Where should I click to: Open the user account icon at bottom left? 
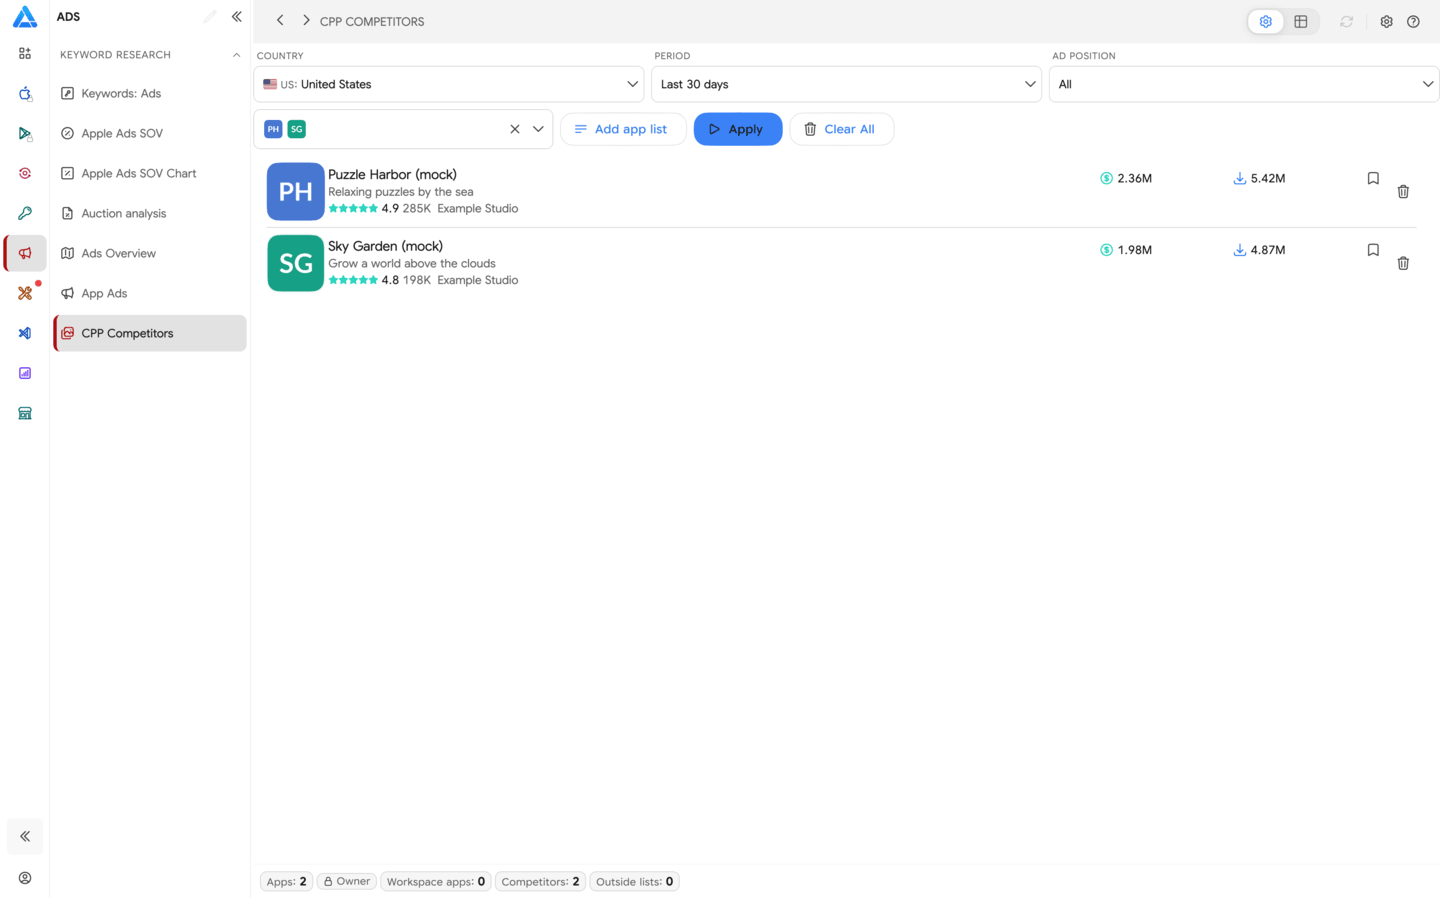(x=25, y=878)
